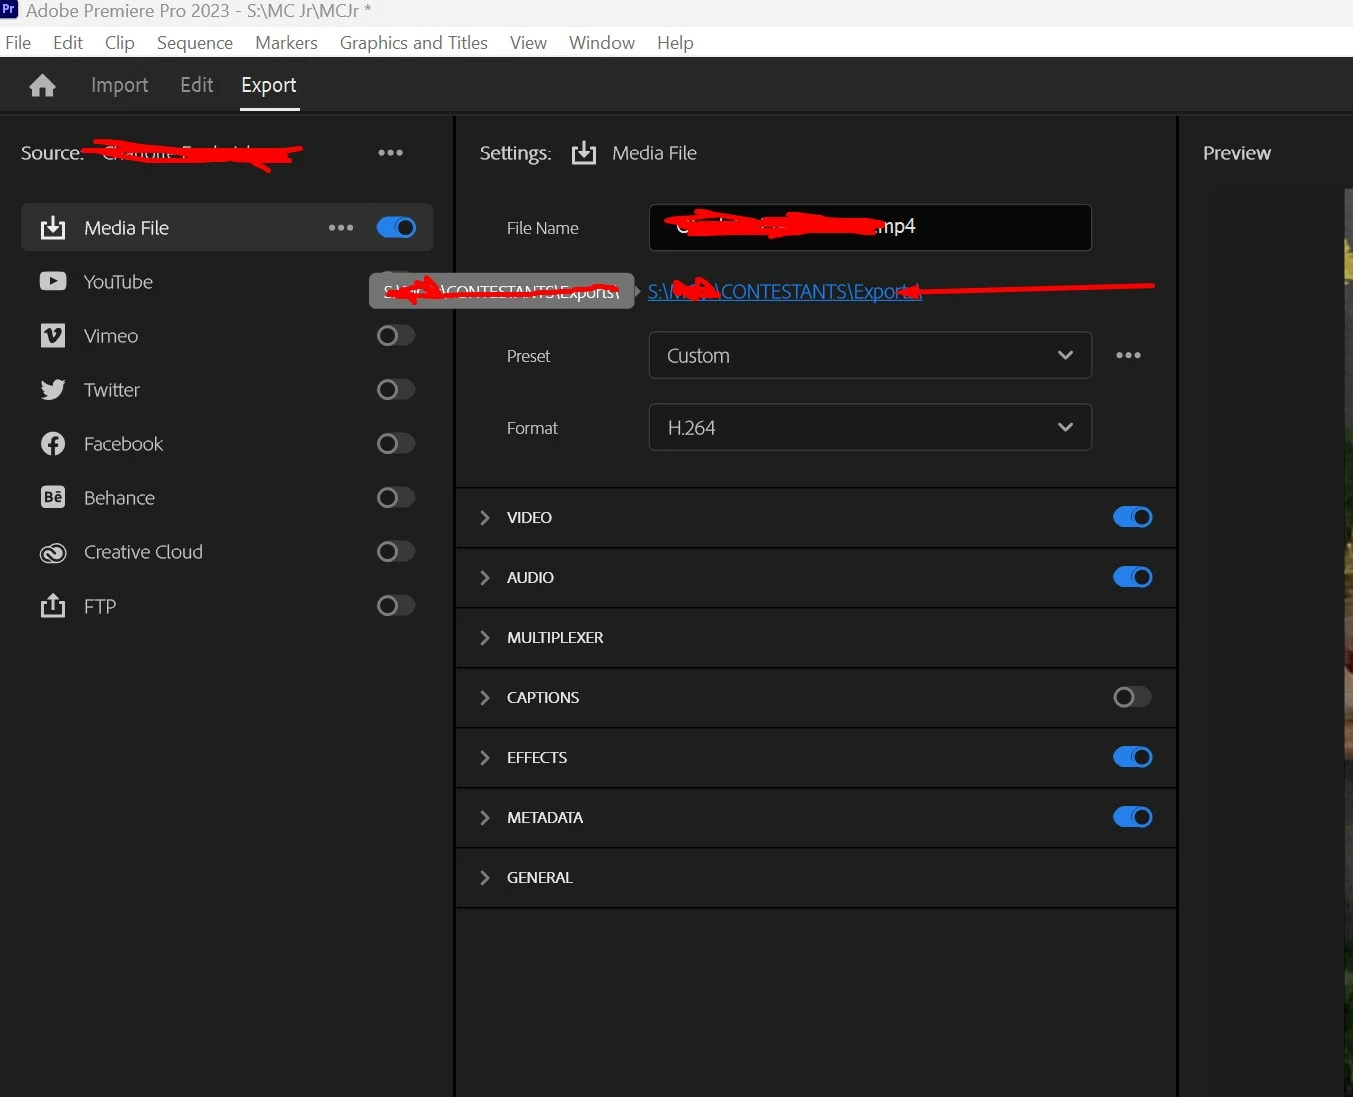Expand the METADATA section
This screenshot has width=1353, height=1097.
(x=485, y=818)
